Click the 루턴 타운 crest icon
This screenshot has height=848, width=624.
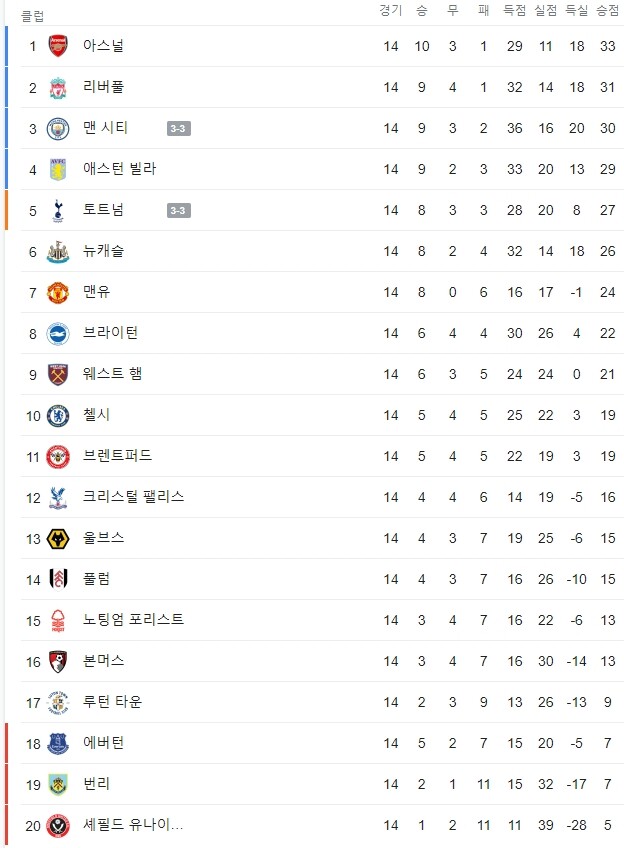(58, 703)
